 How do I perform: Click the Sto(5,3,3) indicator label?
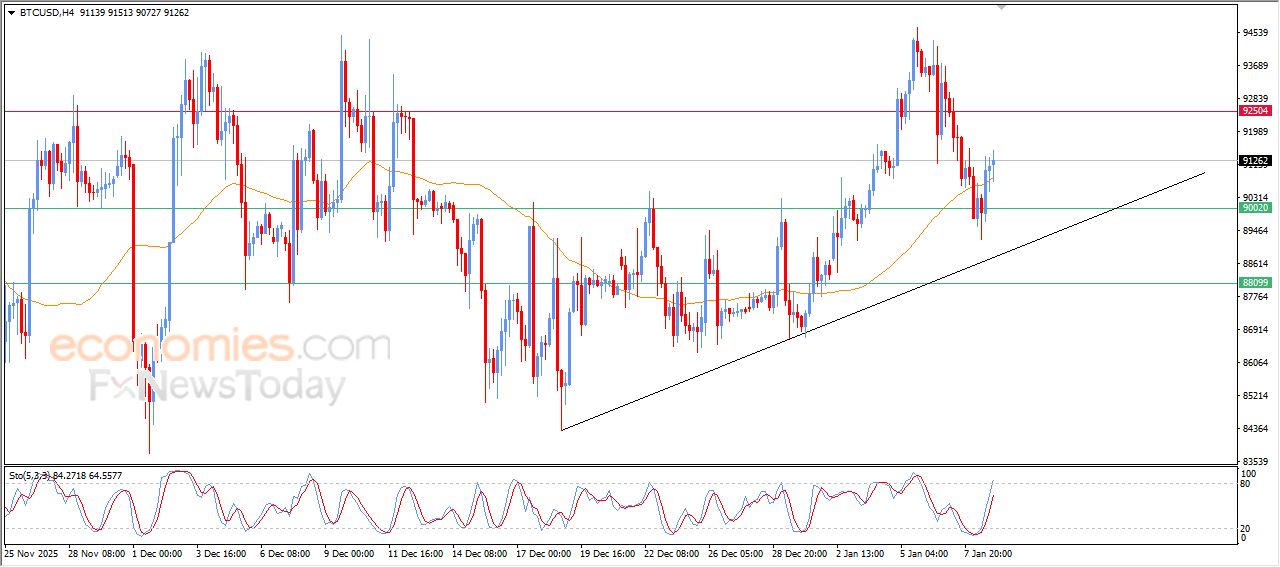point(30,476)
